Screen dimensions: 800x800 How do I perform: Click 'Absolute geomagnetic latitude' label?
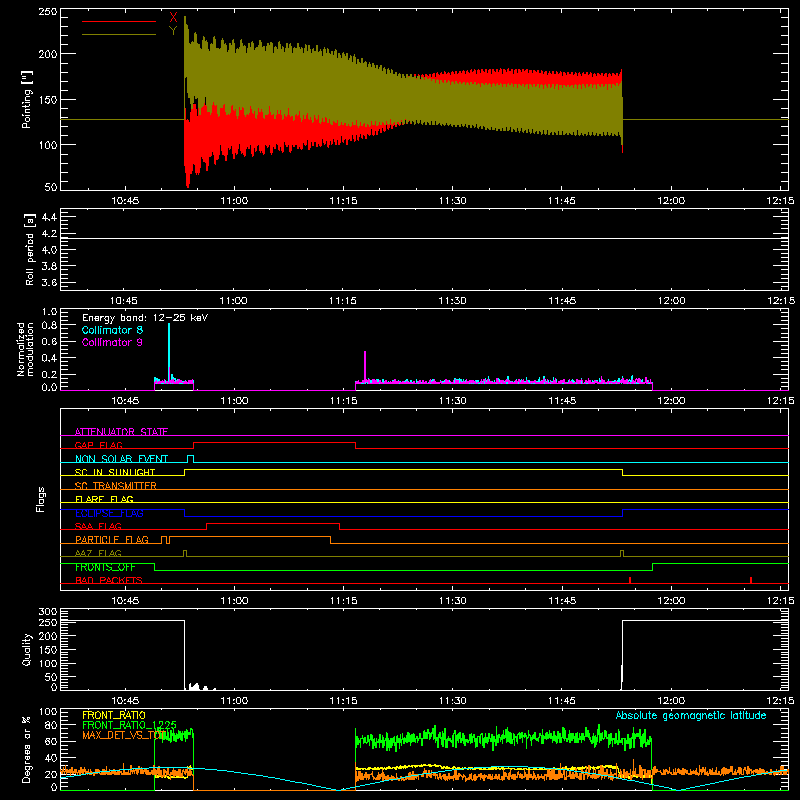coord(691,716)
